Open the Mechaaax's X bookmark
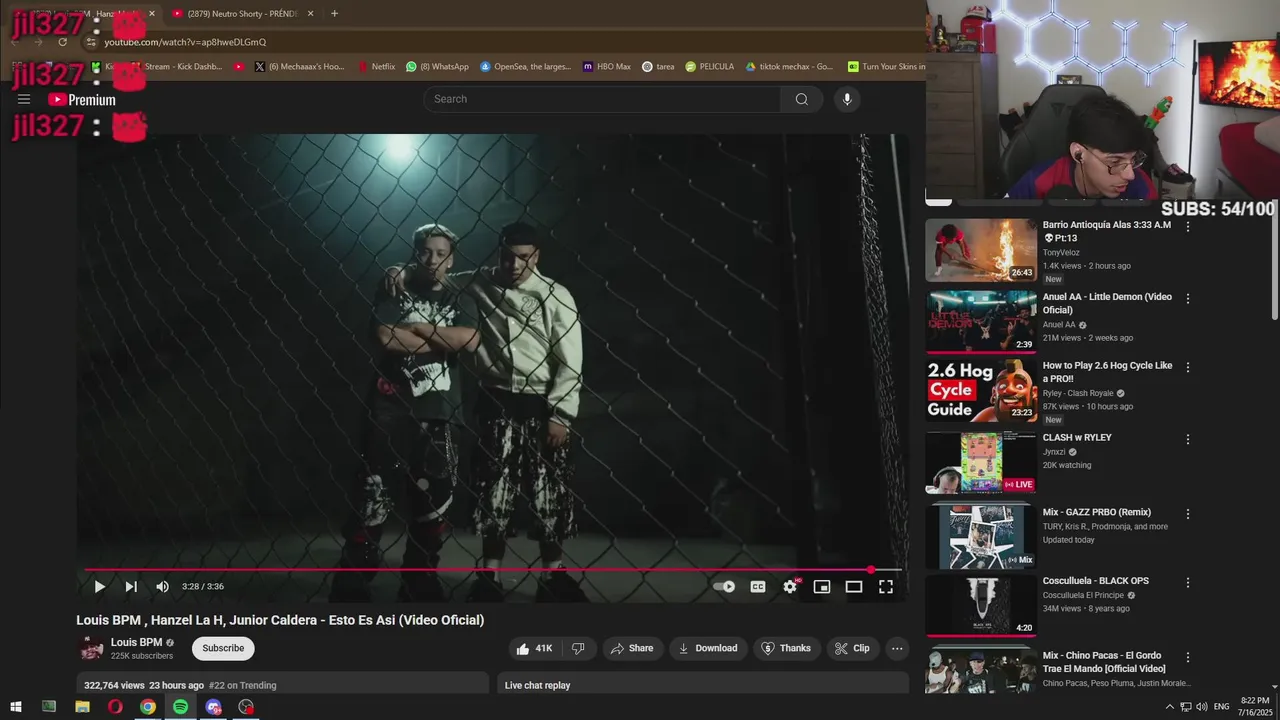Image resolution: width=1280 pixels, height=720 pixels. pyautogui.click(x=299, y=67)
